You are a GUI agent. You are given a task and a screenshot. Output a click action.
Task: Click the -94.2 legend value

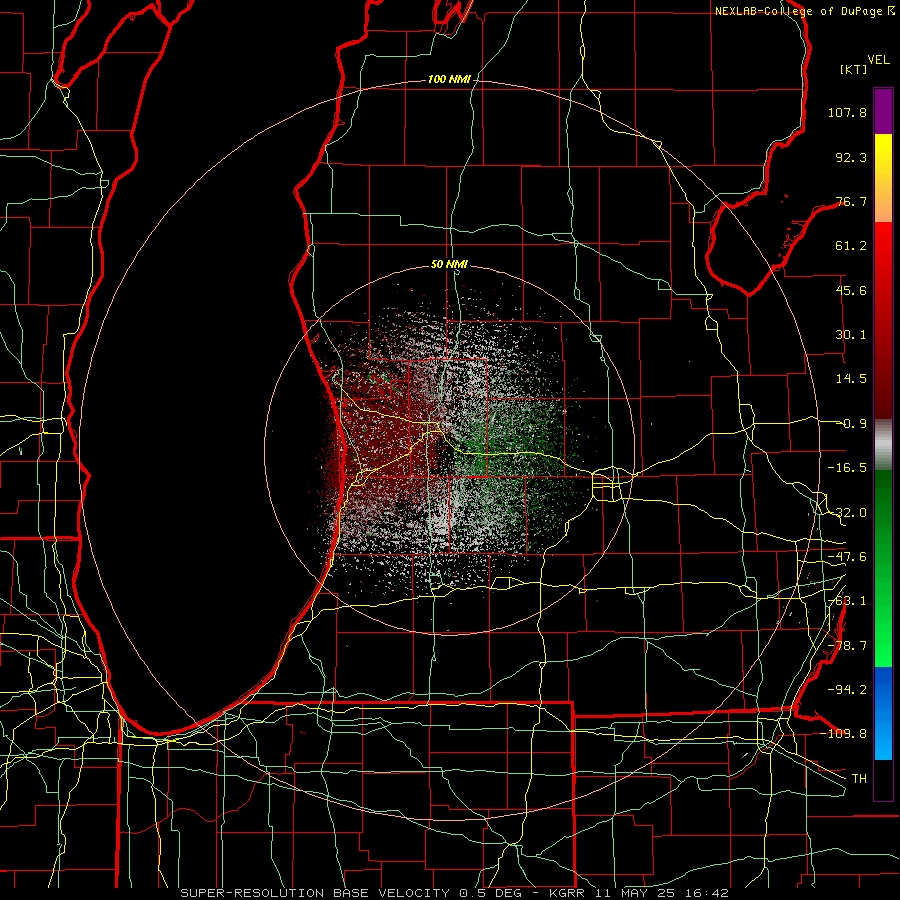(x=847, y=689)
